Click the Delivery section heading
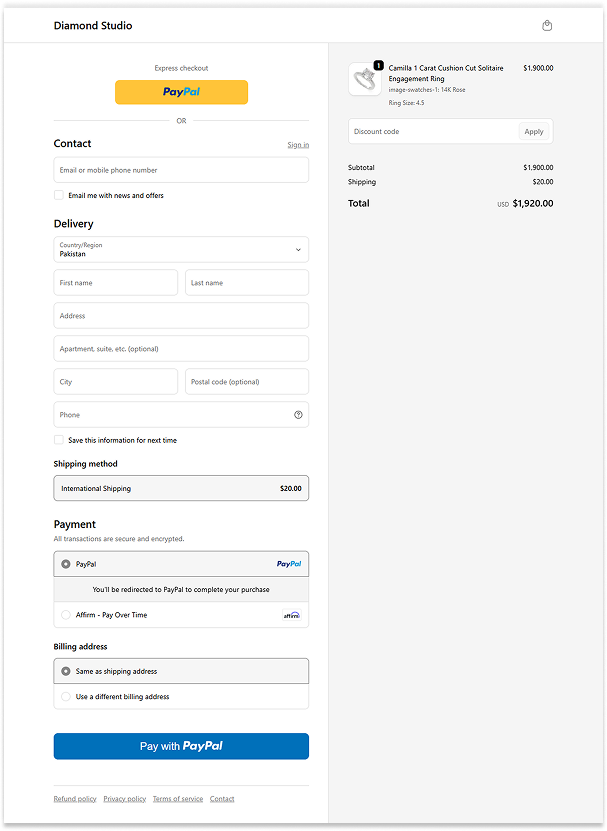Image resolution: width=607 pixels, height=831 pixels. 74,224
